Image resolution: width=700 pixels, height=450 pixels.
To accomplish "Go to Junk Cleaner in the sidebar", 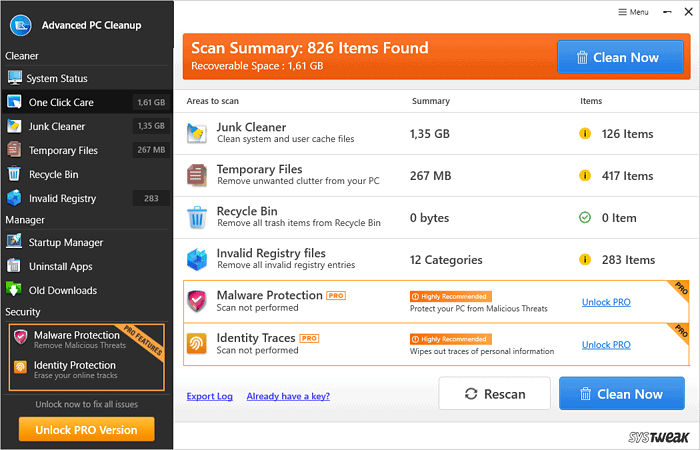I will coord(56,126).
